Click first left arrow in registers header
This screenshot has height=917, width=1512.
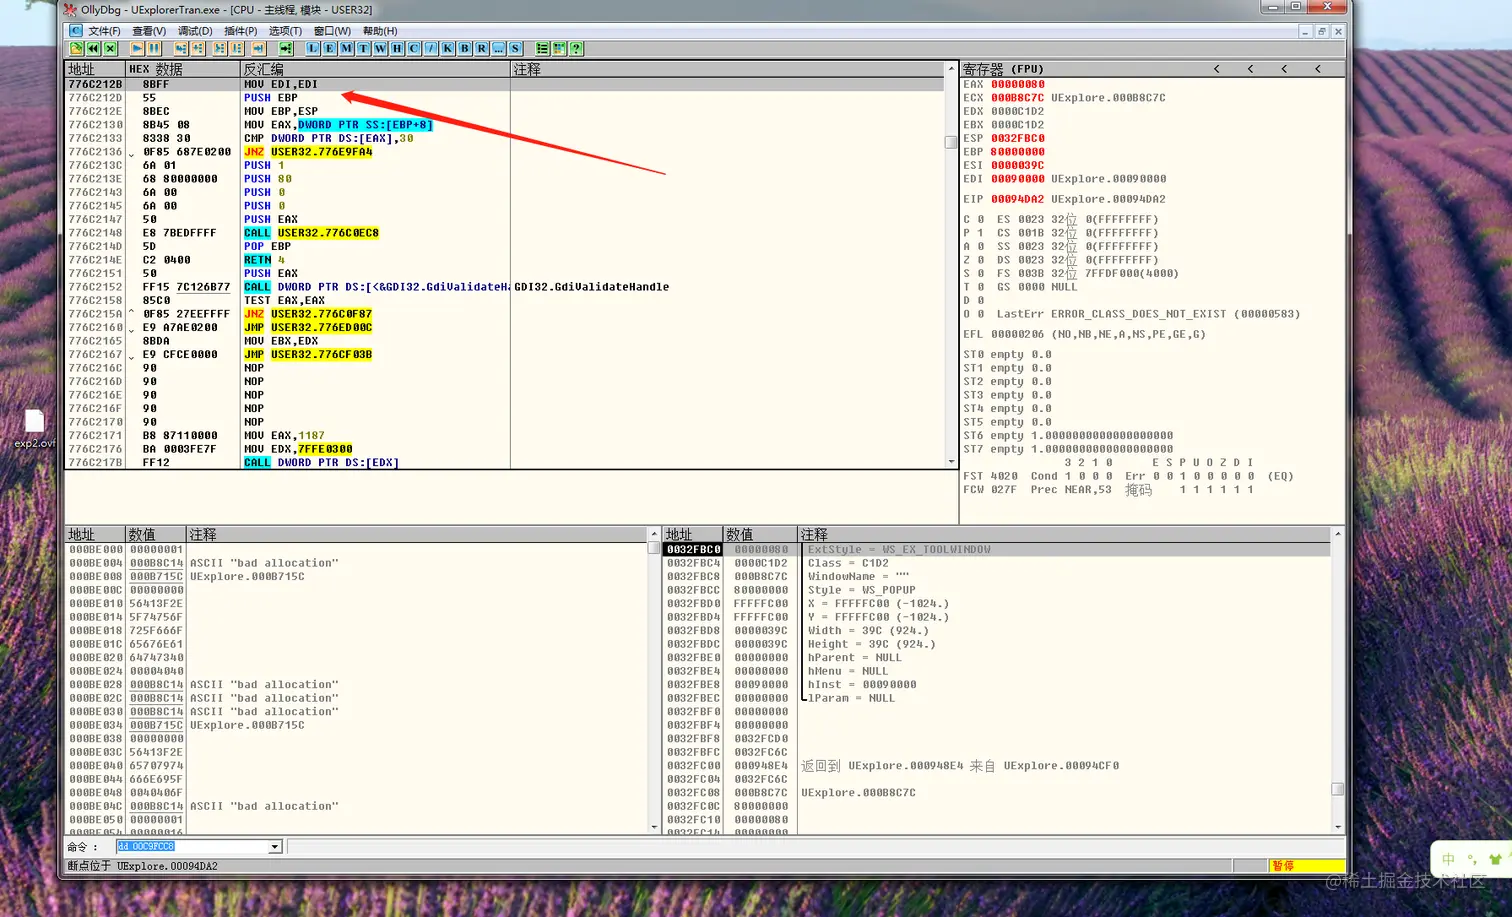pyautogui.click(x=1216, y=69)
